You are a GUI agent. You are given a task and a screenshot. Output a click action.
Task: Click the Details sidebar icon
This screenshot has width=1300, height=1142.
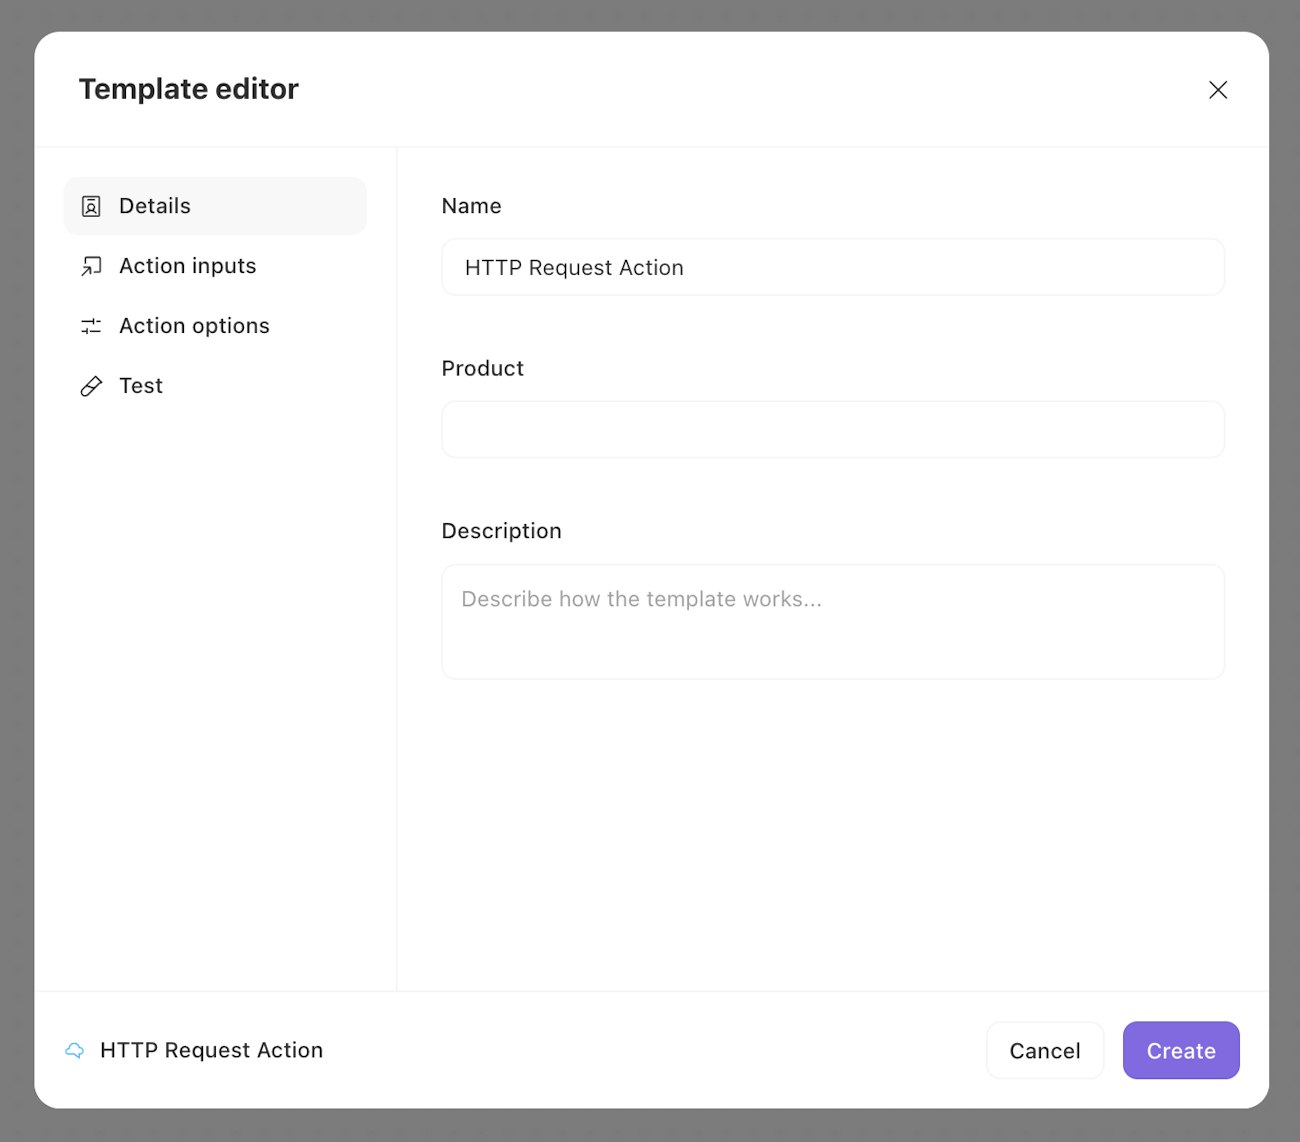(91, 206)
